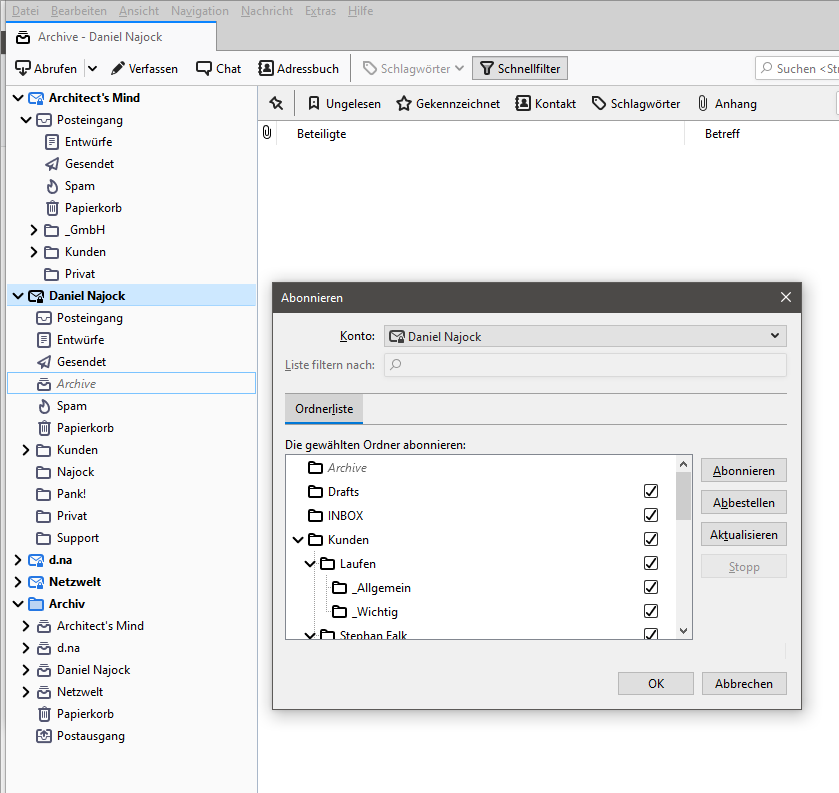This screenshot has width=839, height=793.
Task: Filter by Gekennzeichnet starred messages
Action: 447,103
